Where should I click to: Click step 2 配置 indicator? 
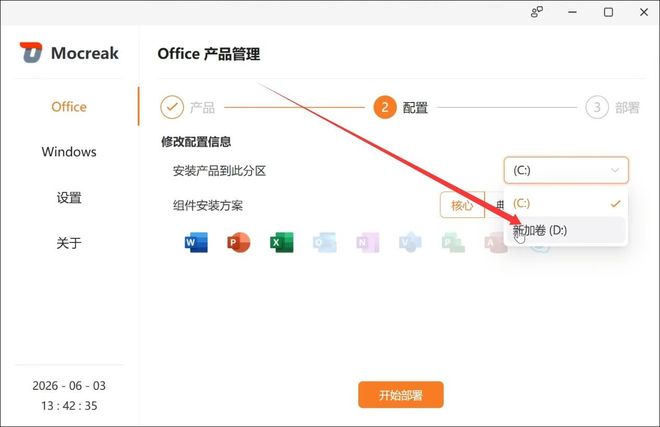401,107
